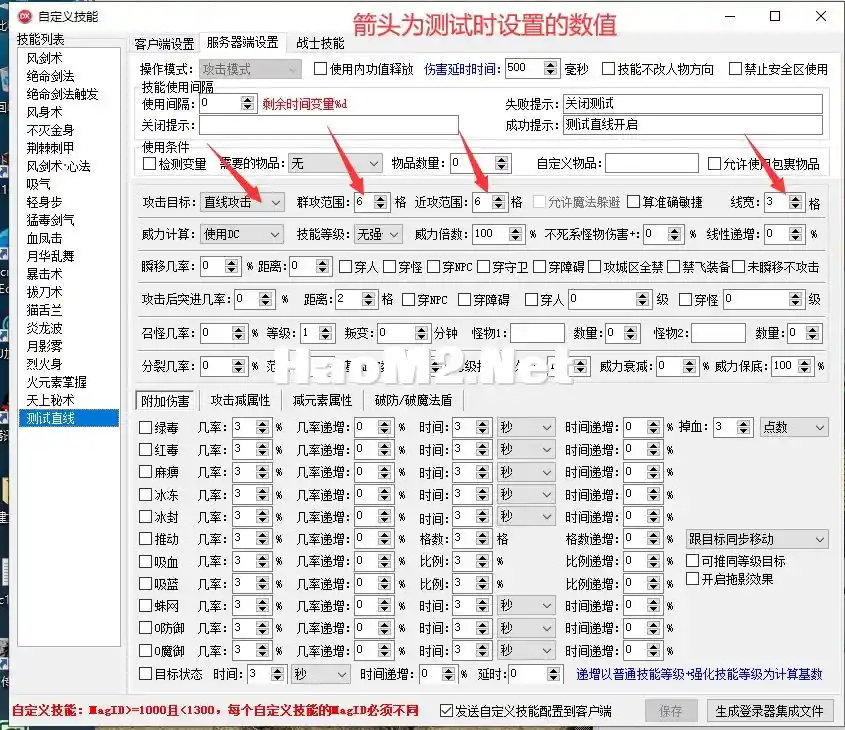This screenshot has height=730, width=845.
Task: Adjust the 物品数量 spinner
Action: tap(502, 163)
